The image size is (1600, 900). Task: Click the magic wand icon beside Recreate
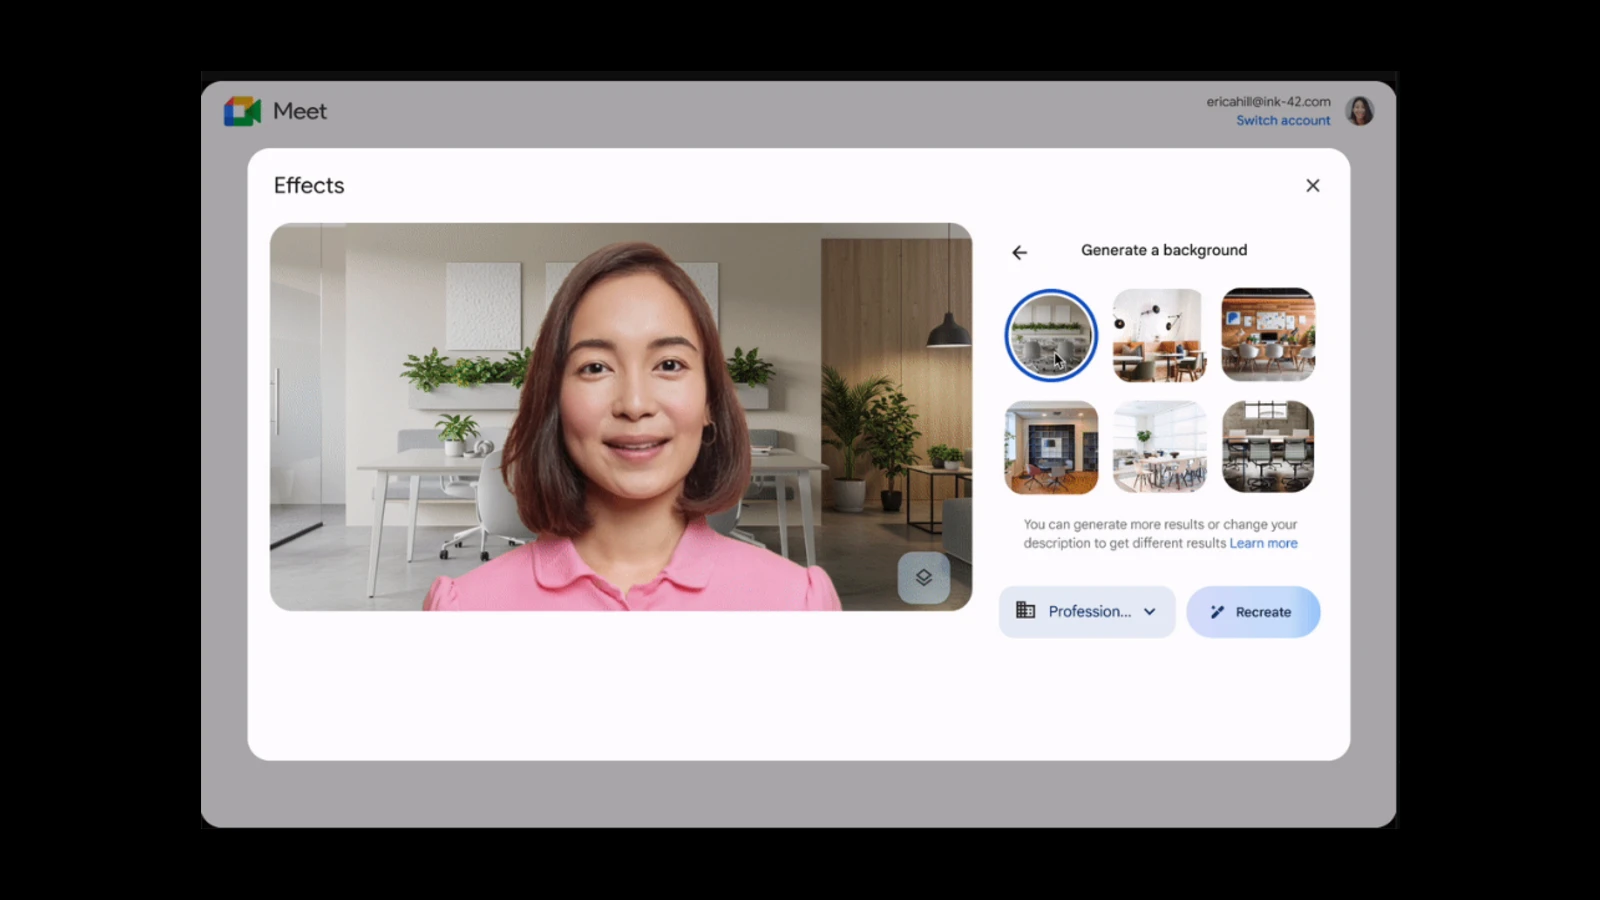pyautogui.click(x=1217, y=612)
